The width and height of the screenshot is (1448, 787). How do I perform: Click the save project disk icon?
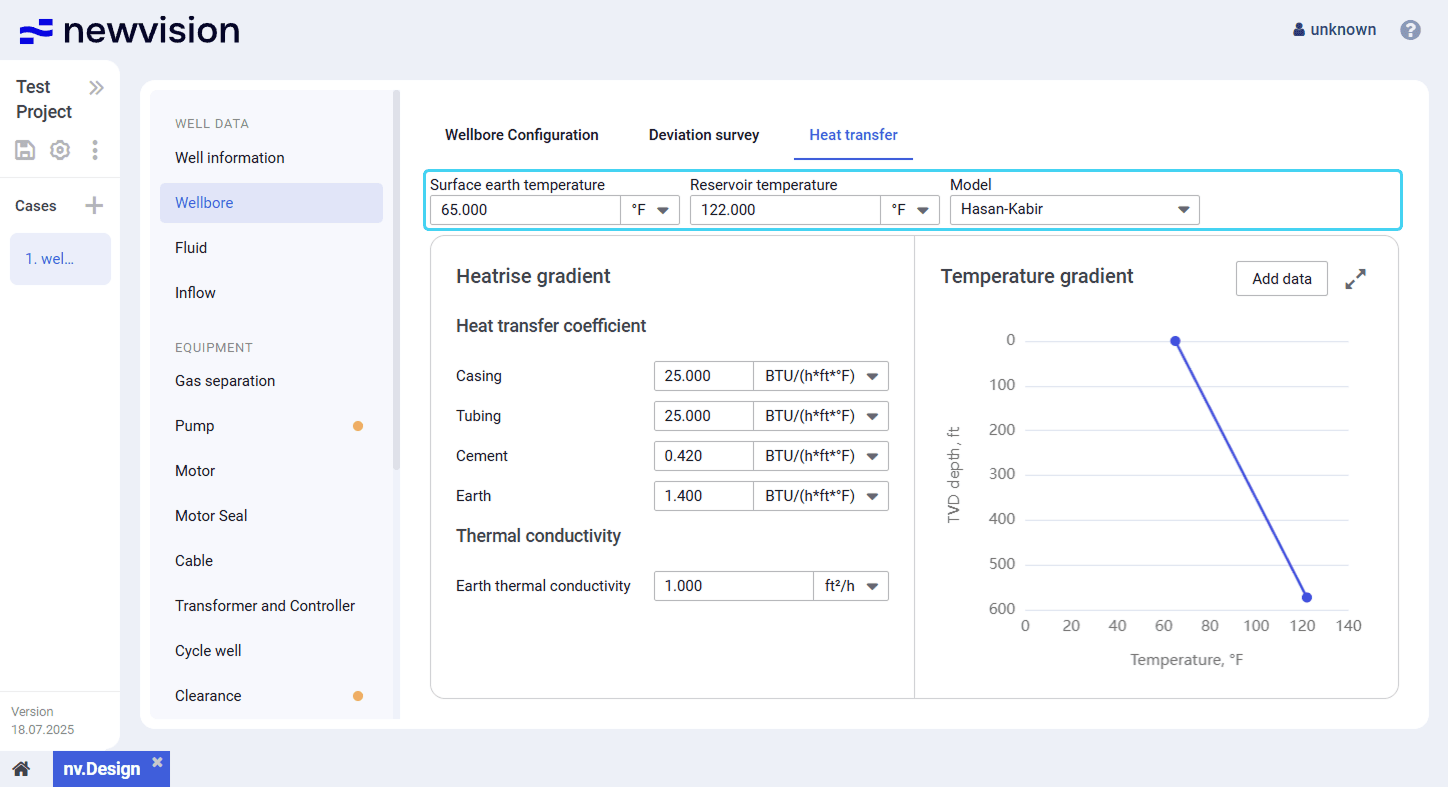[25, 150]
